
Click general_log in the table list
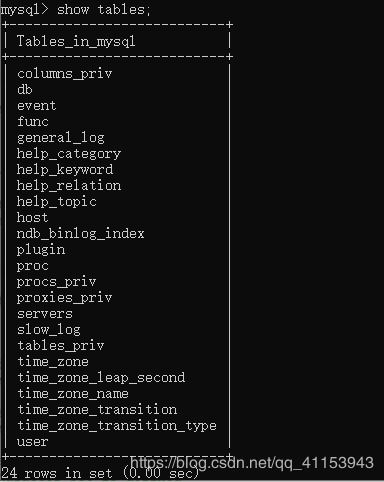(x=61, y=138)
